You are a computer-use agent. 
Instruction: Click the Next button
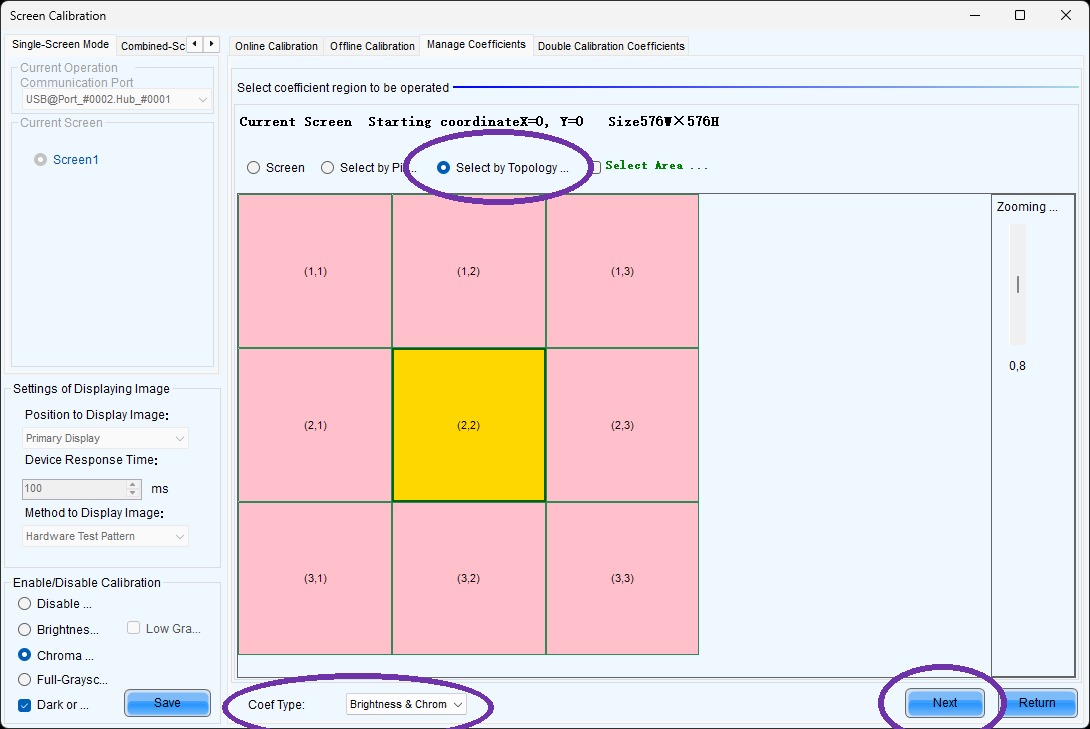(x=945, y=703)
